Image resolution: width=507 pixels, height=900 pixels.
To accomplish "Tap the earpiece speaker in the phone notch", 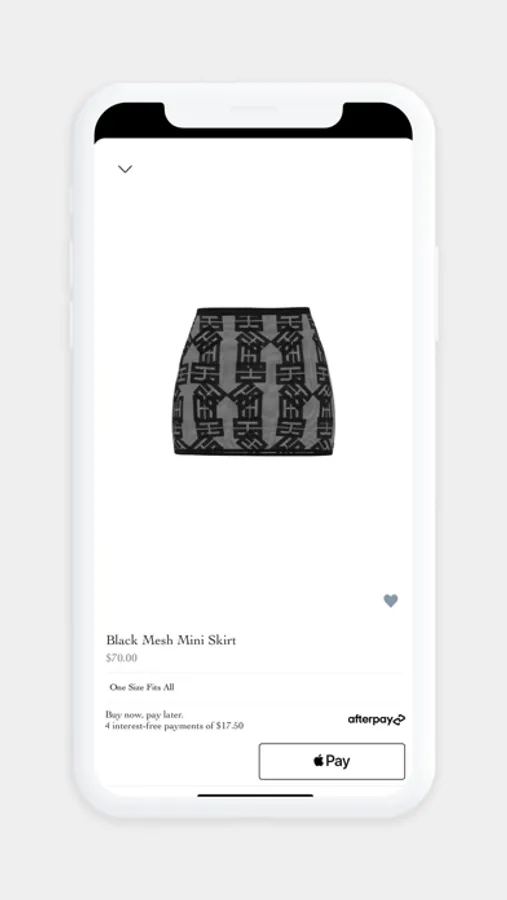I will pyautogui.click(x=254, y=108).
